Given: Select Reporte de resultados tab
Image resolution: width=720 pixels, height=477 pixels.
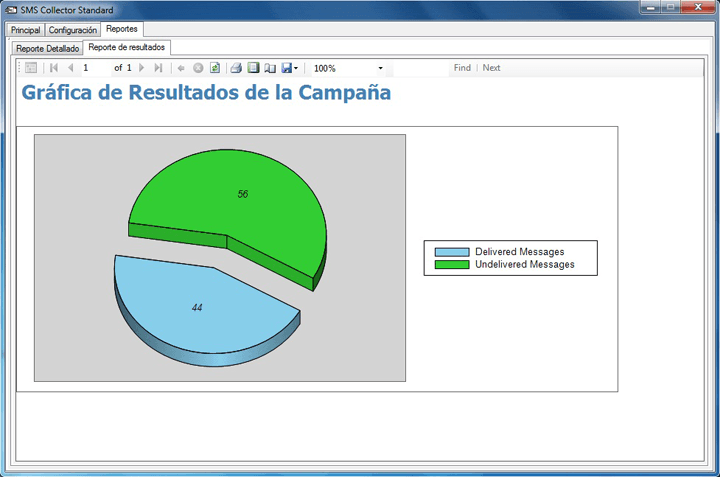Looking at the screenshot, I should click(x=127, y=47).
